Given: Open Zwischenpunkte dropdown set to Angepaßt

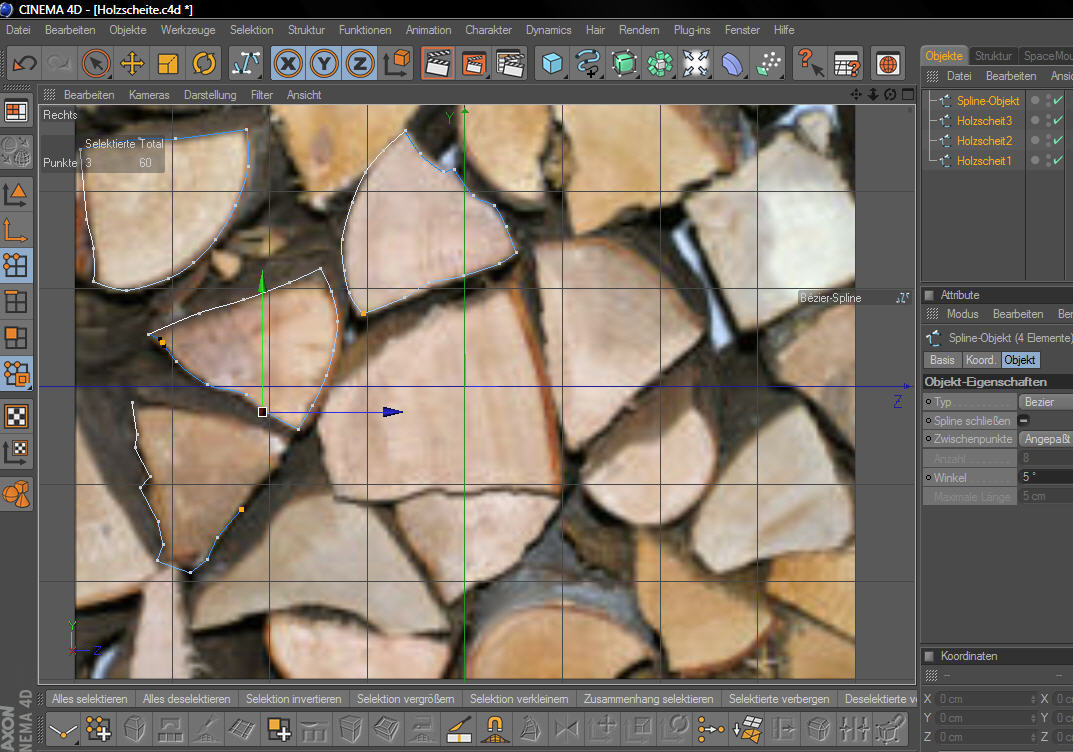Looking at the screenshot, I should coord(1045,440).
